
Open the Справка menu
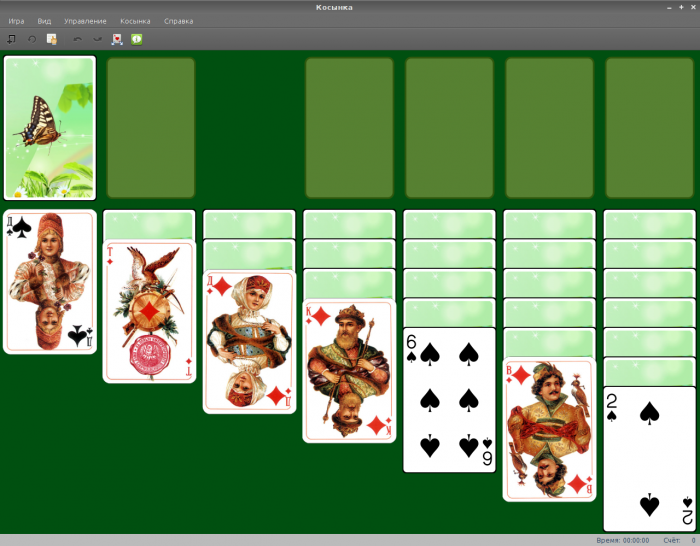pyautogui.click(x=179, y=21)
